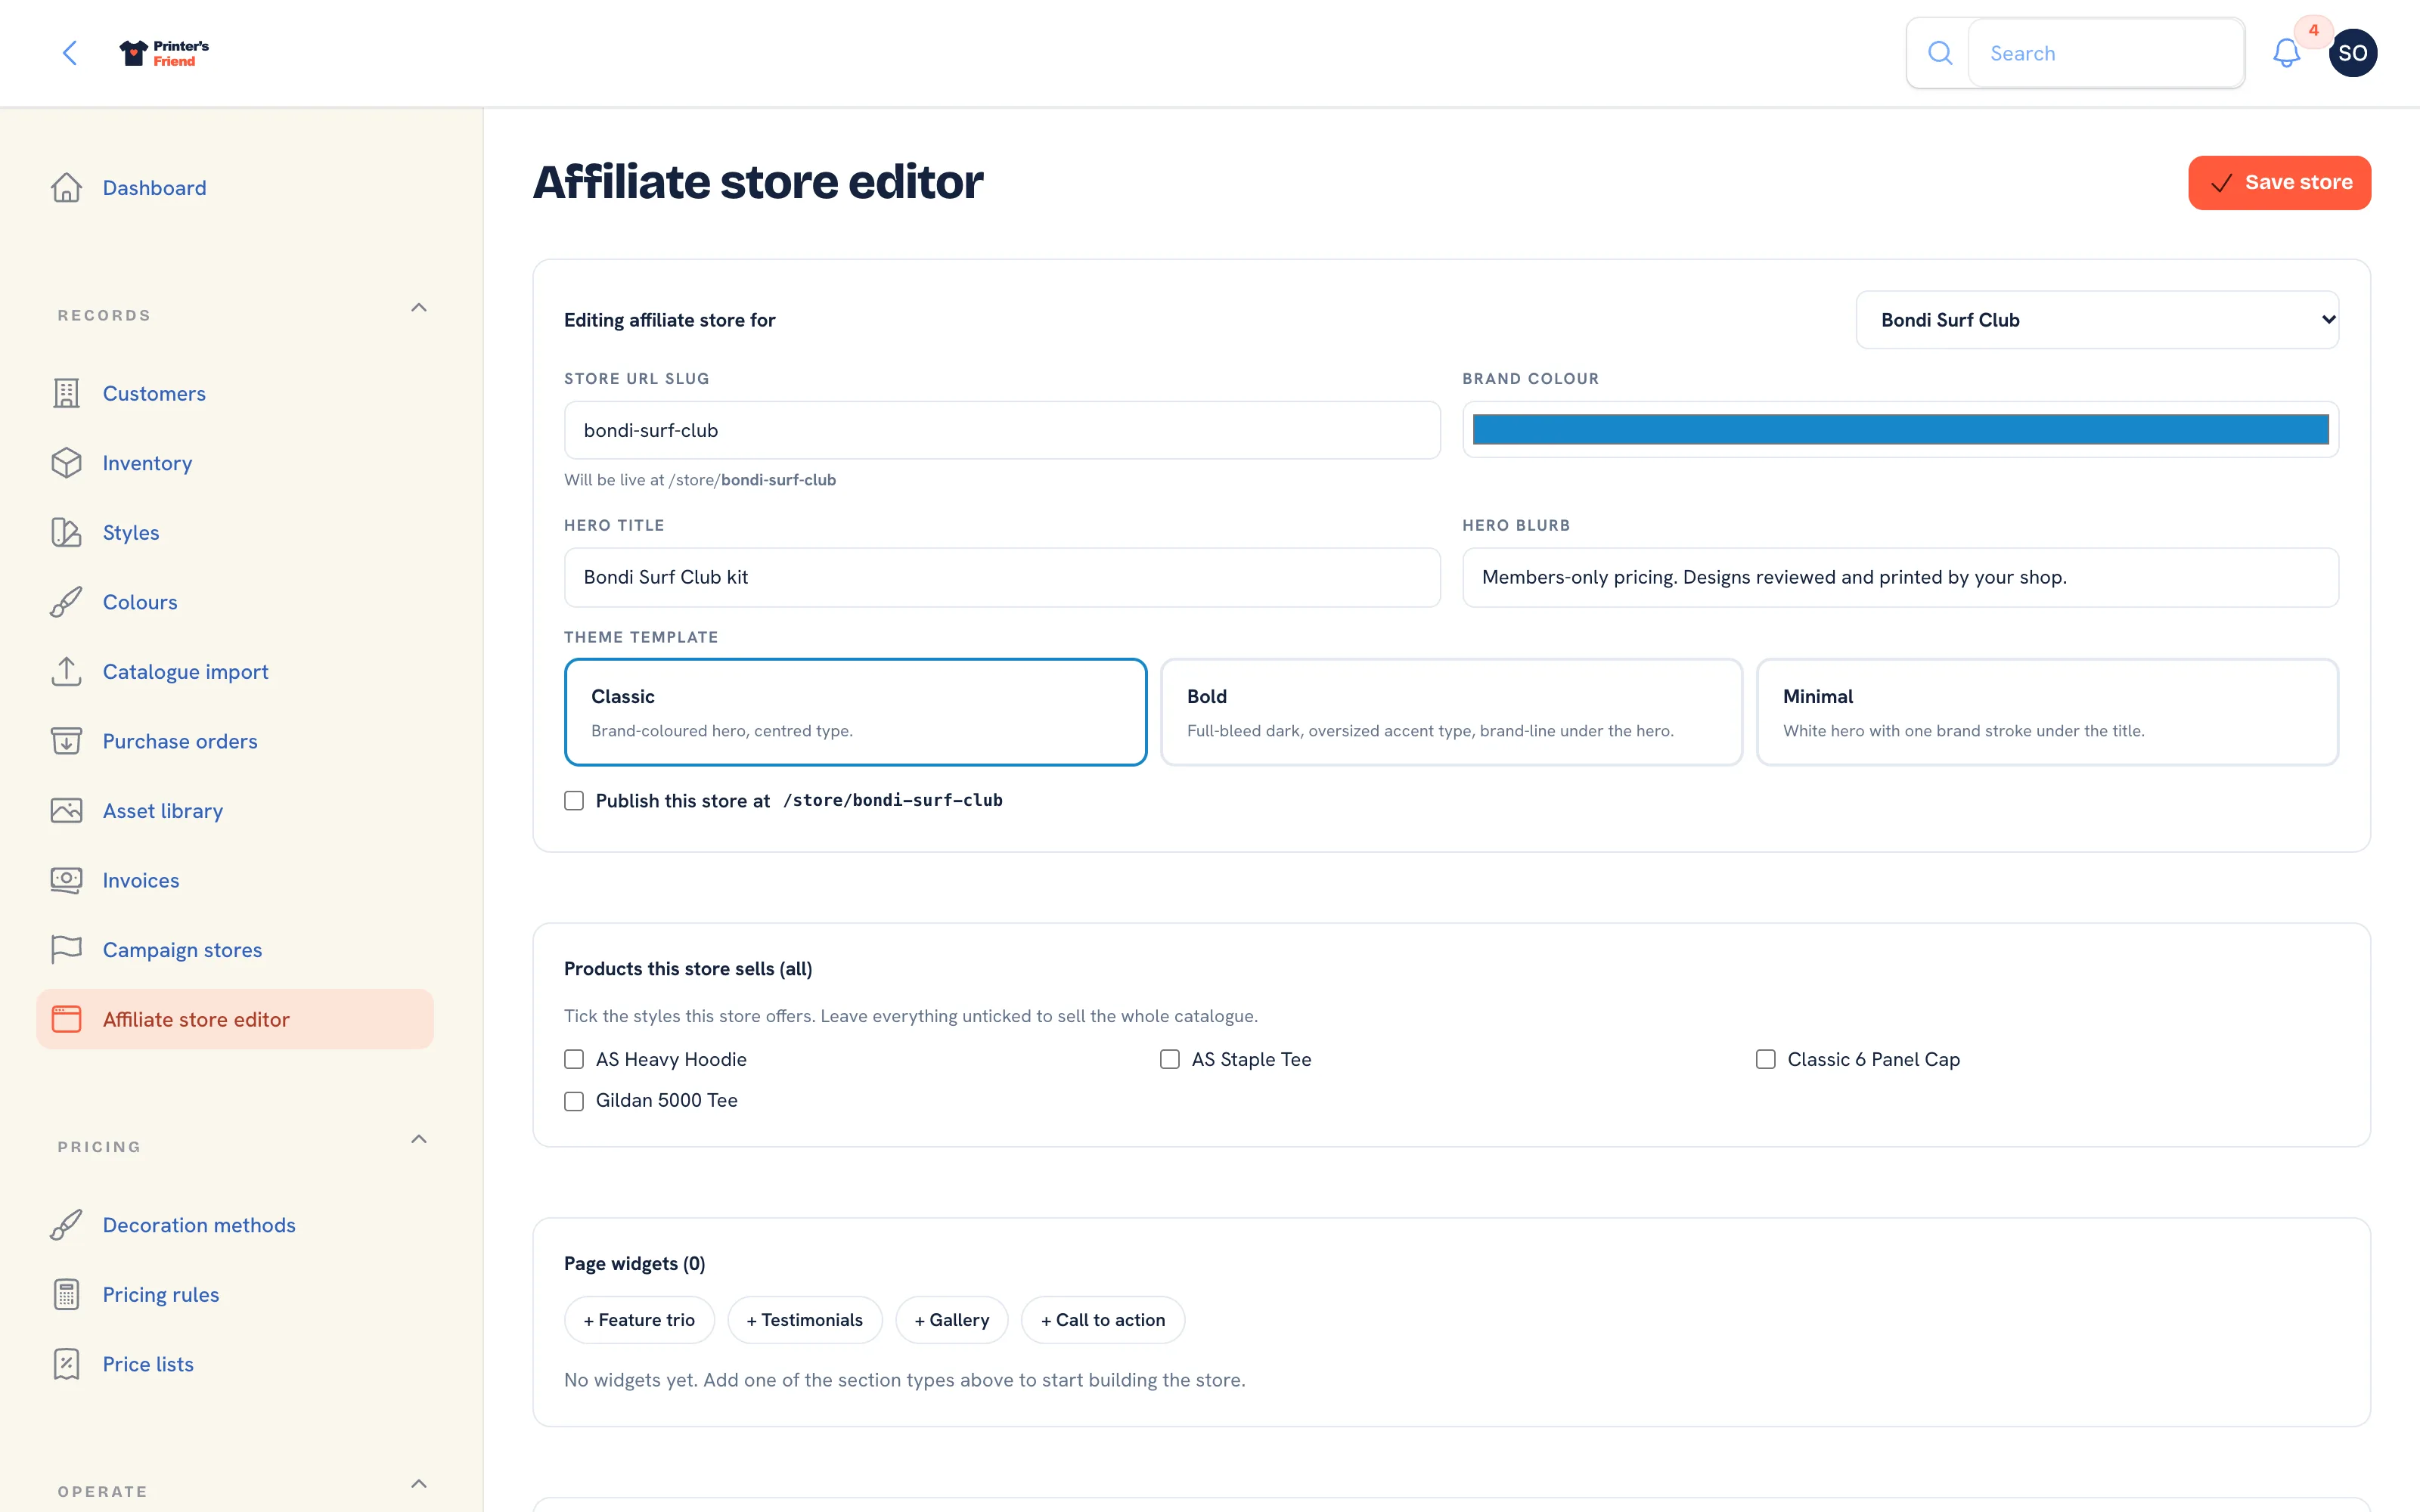The image size is (2420, 1512).
Task: Click the Decoration methods brush icon
Action: point(67,1225)
